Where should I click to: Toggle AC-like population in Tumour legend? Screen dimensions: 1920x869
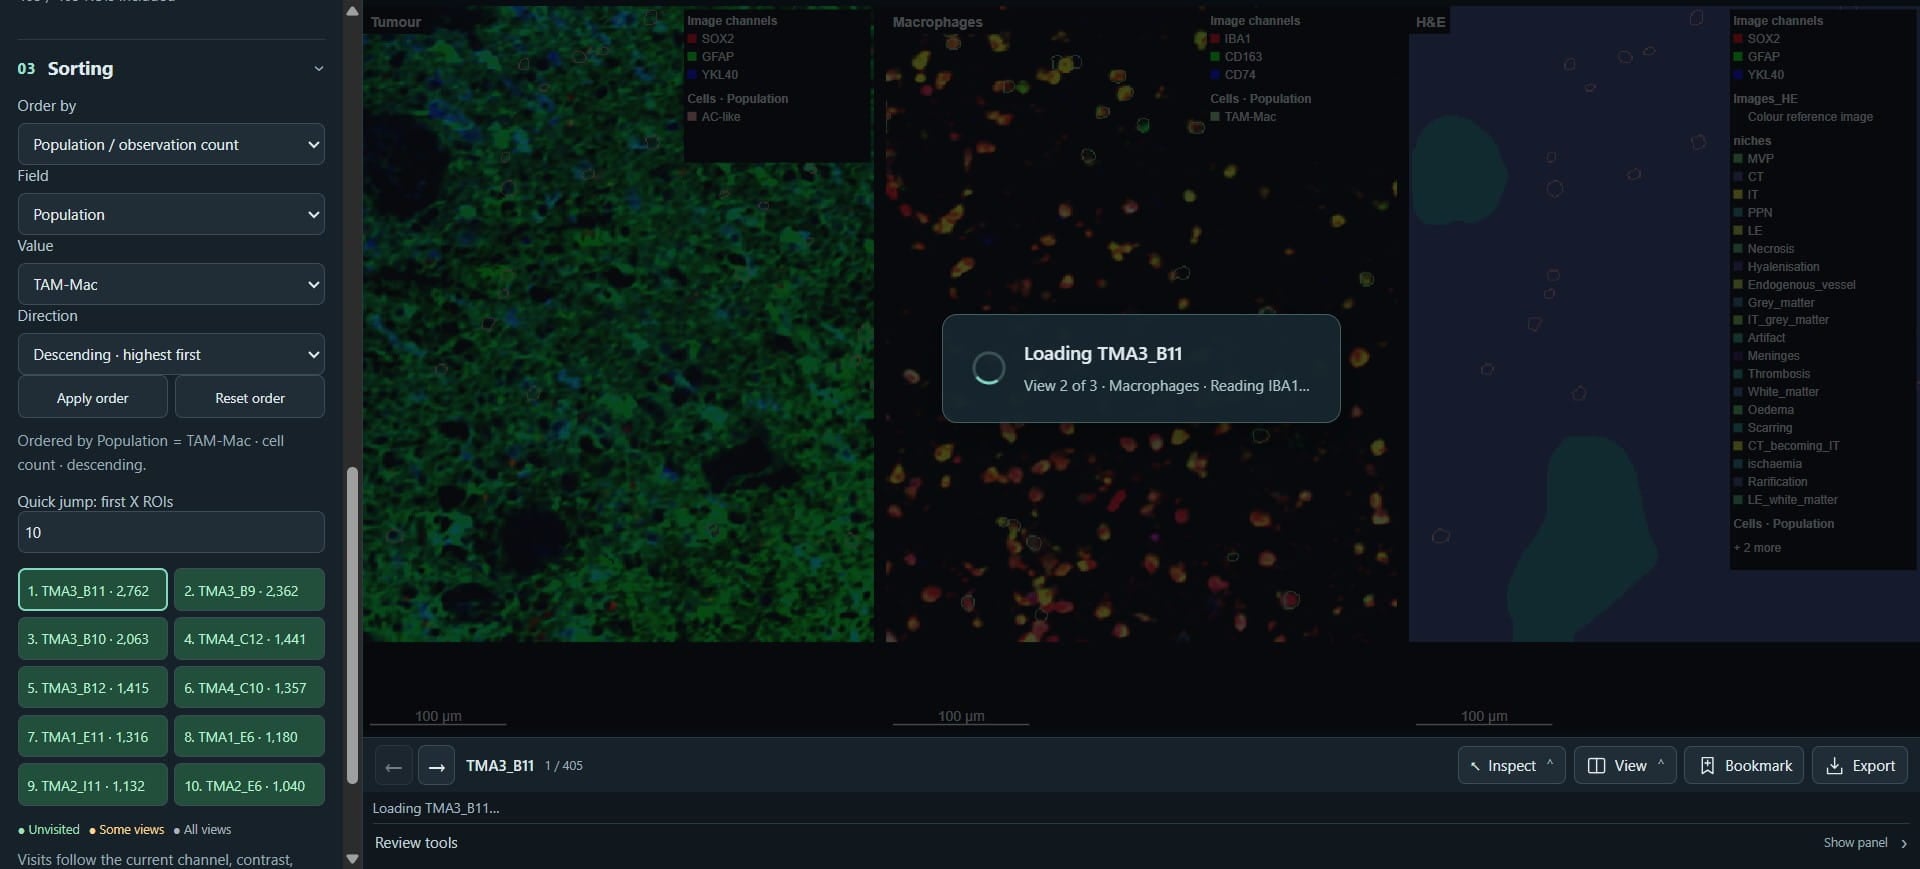(714, 117)
